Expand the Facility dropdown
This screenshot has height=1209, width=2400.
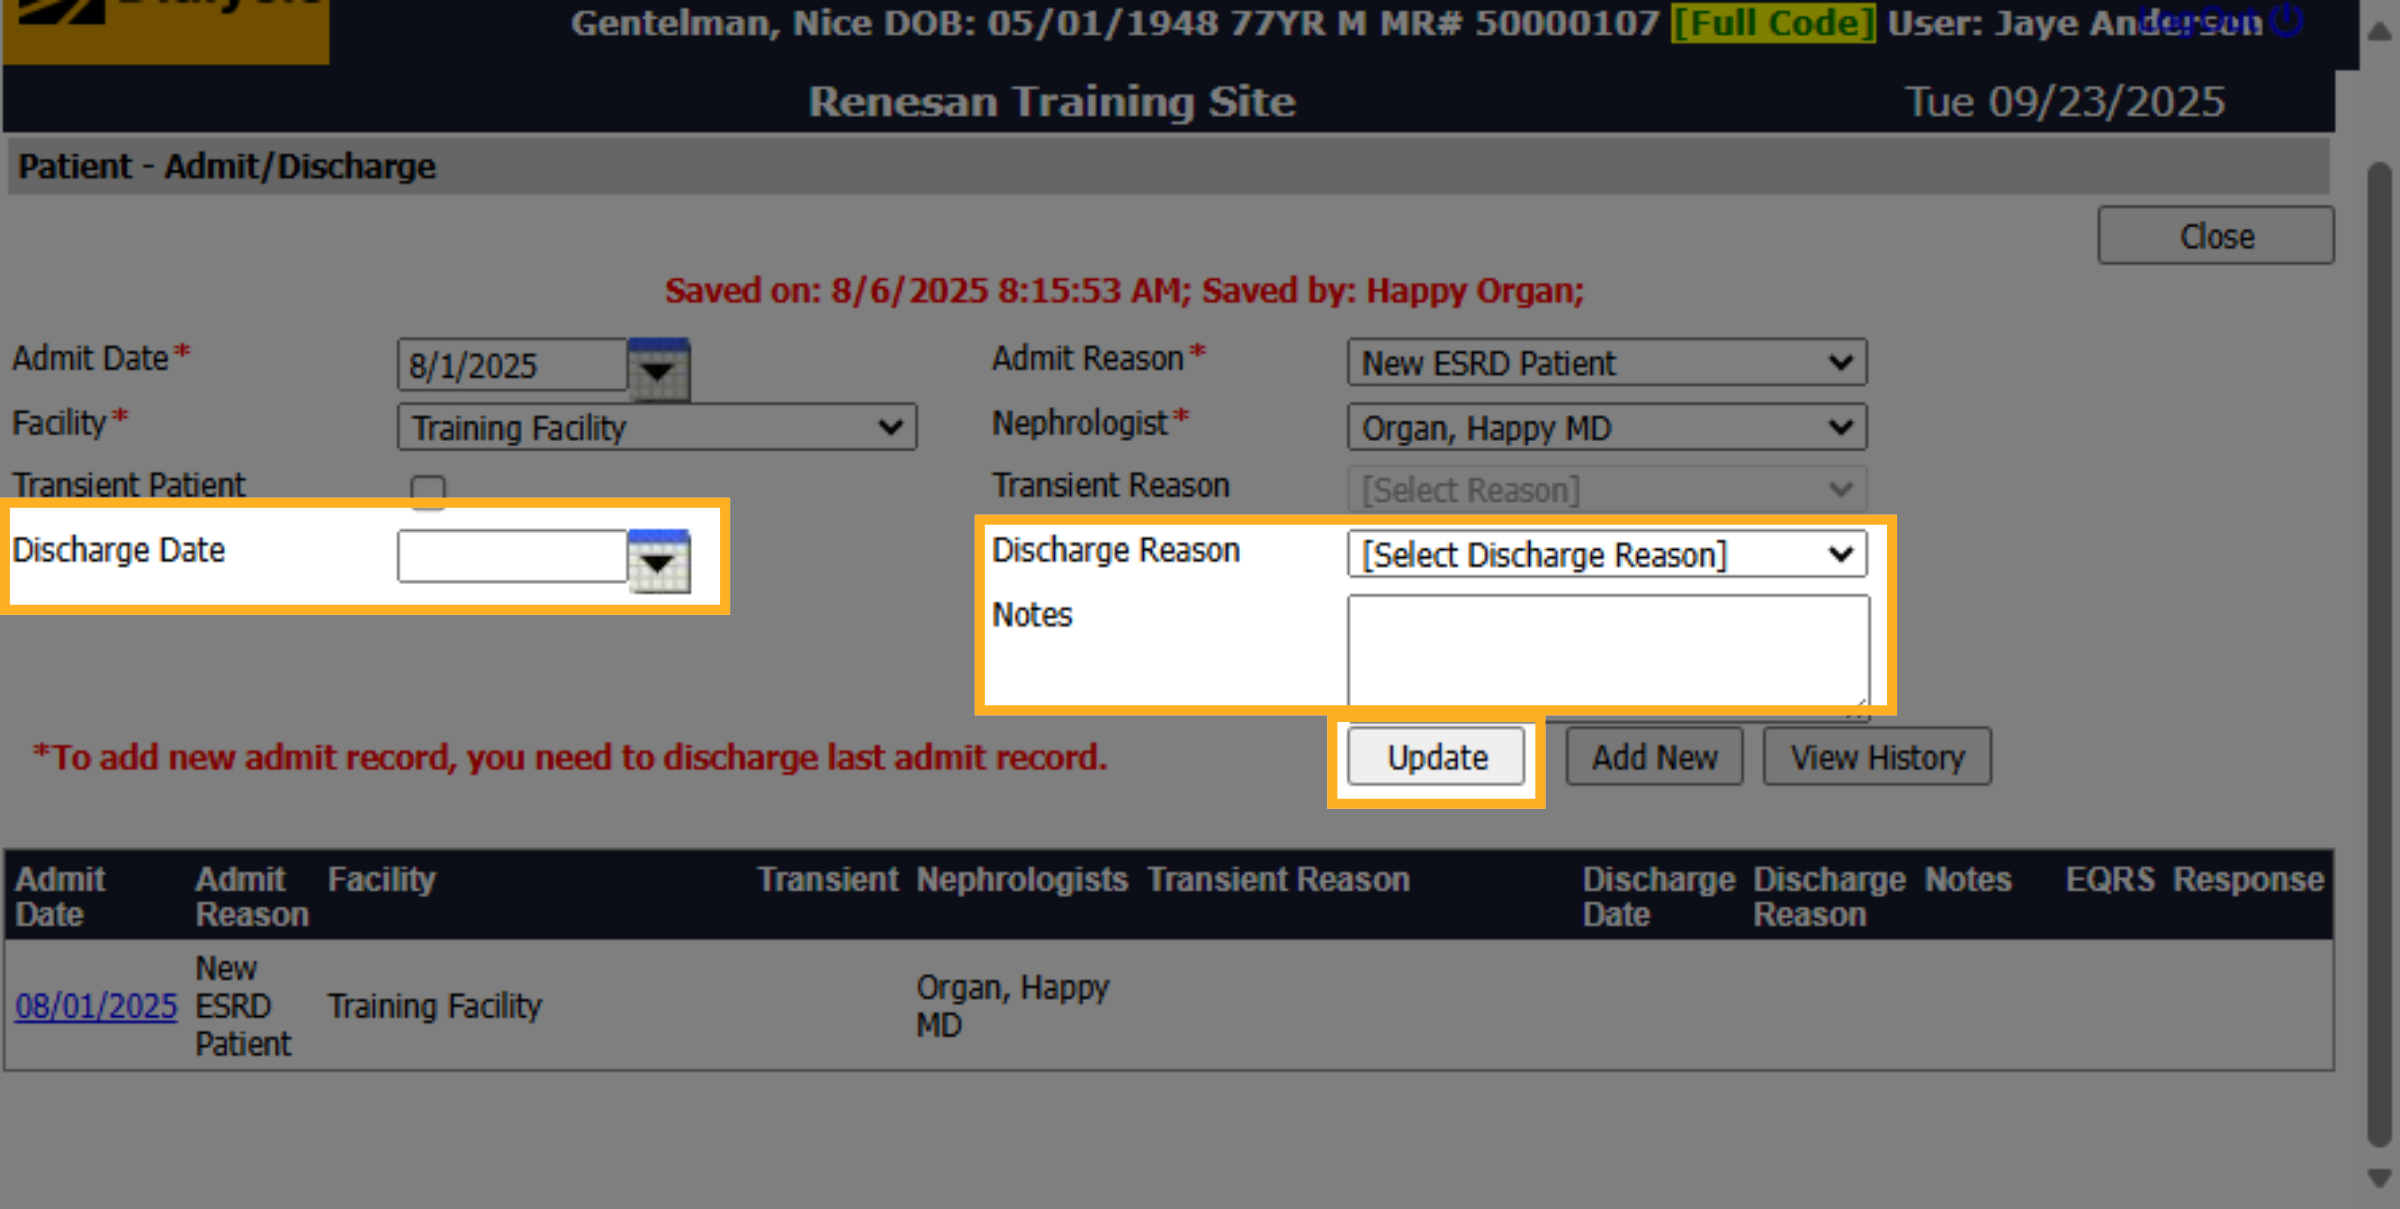[x=657, y=428]
